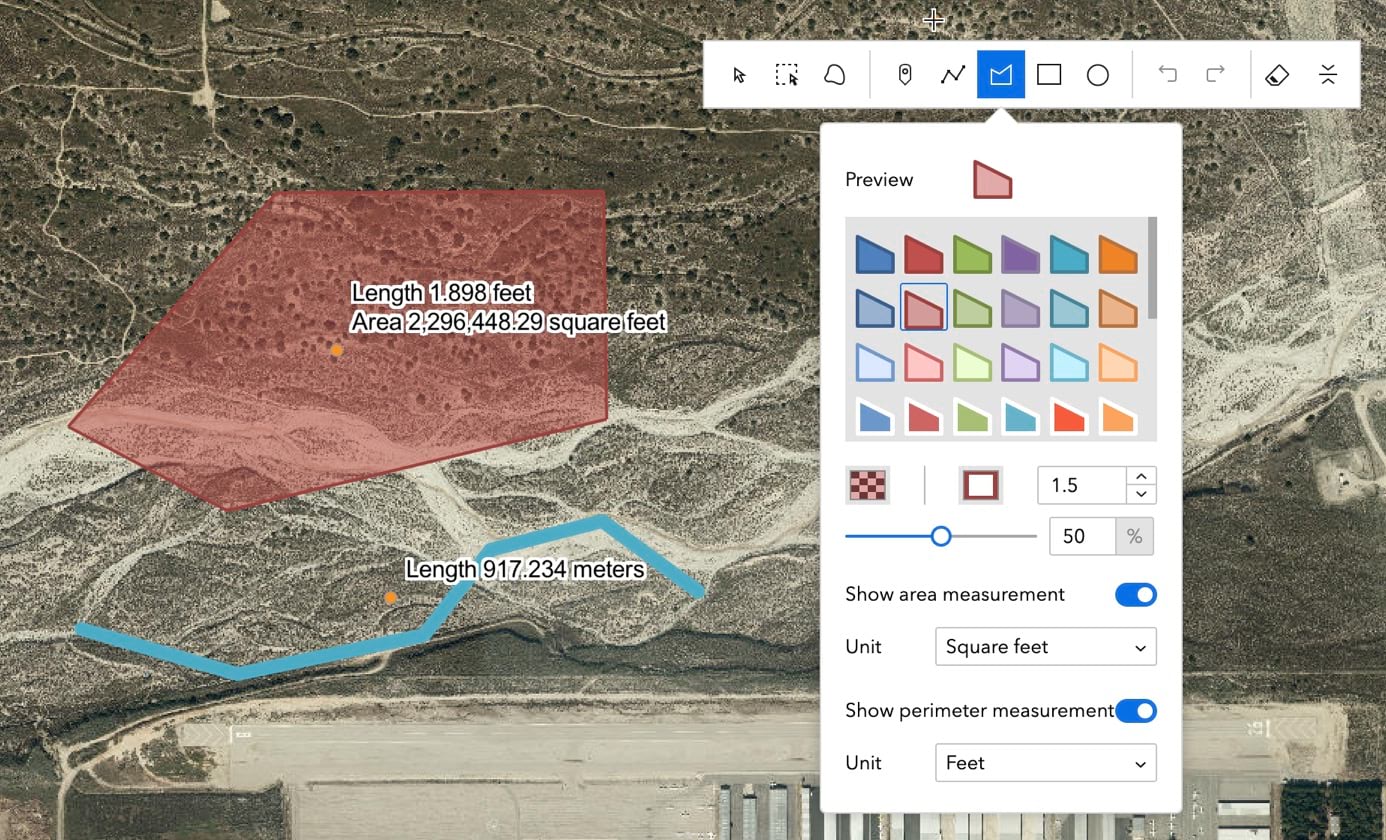Redo the last drawing action
Image resolution: width=1386 pixels, height=840 pixels.
point(1215,74)
